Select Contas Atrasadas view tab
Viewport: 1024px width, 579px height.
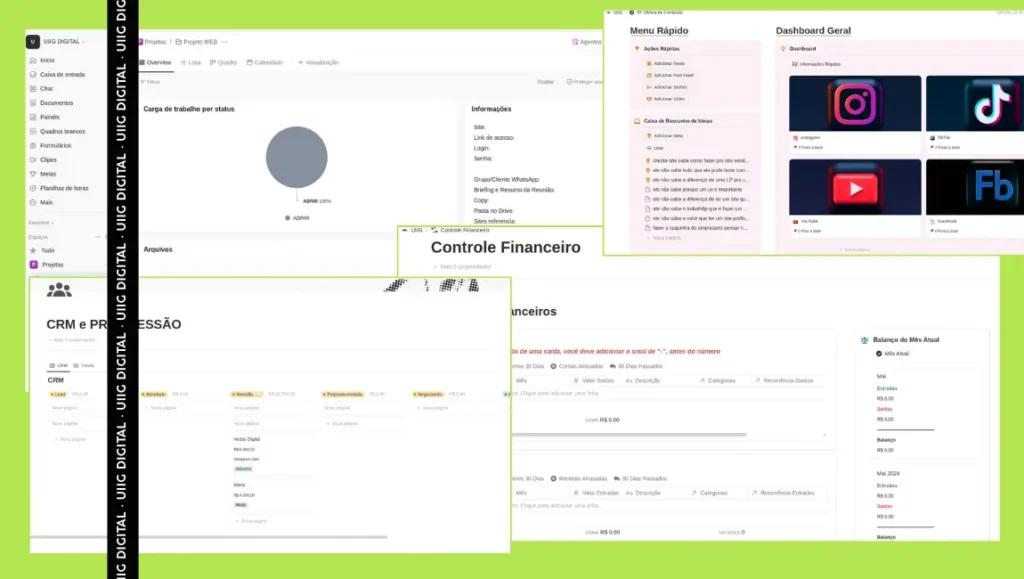pos(577,367)
